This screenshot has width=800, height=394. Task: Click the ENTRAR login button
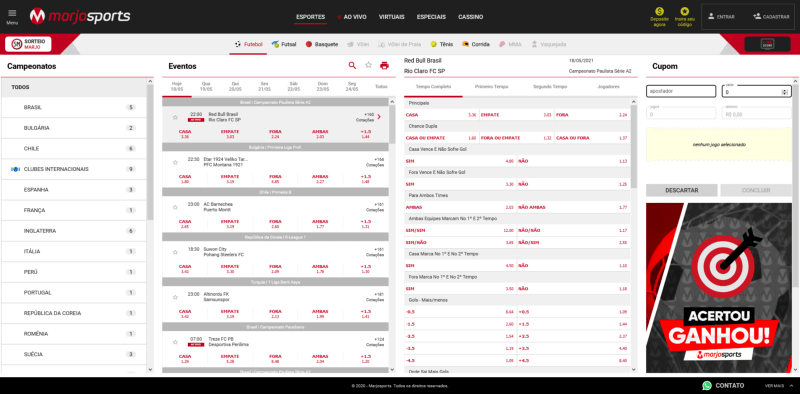point(721,17)
